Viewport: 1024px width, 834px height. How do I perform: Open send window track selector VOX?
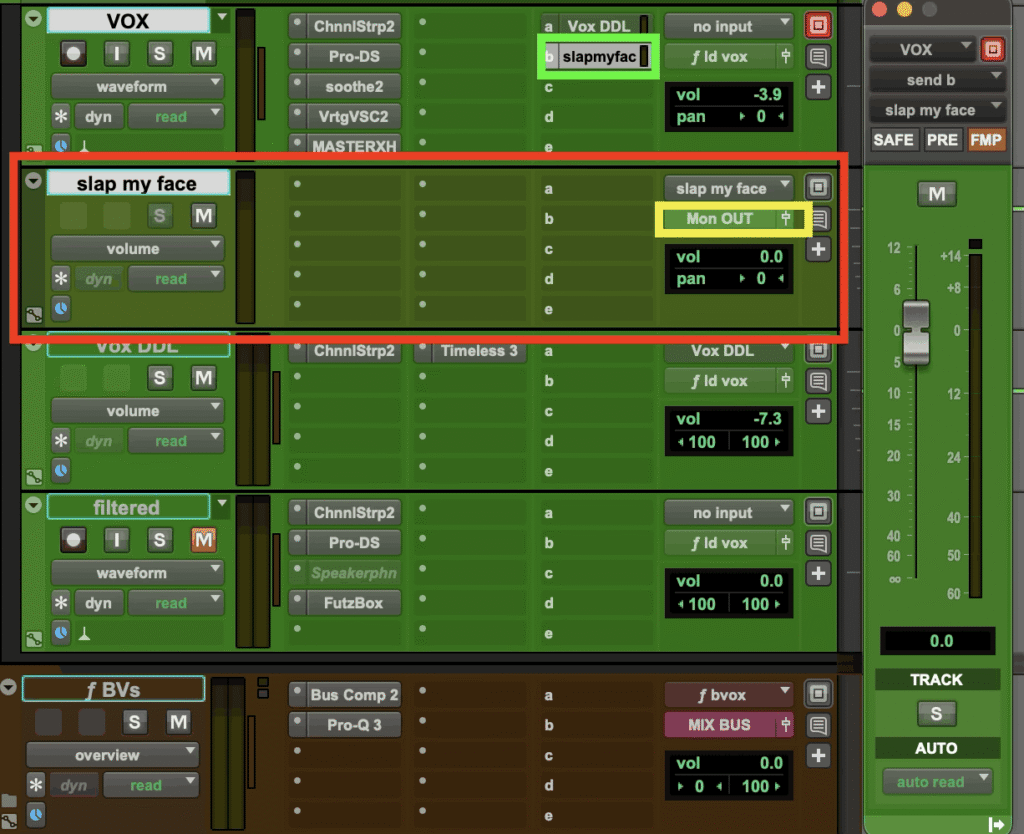click(922, 50)
